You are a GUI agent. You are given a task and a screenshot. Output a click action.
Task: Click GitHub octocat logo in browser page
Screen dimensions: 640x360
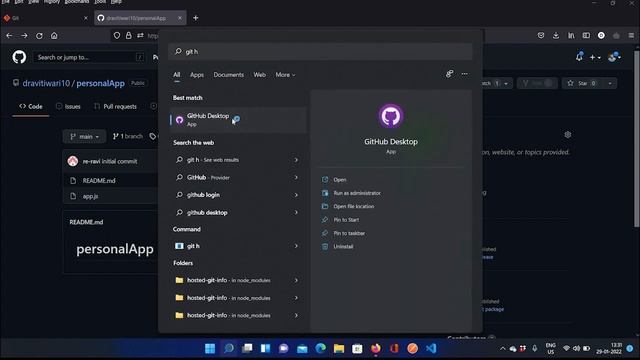tap(19, 57)
